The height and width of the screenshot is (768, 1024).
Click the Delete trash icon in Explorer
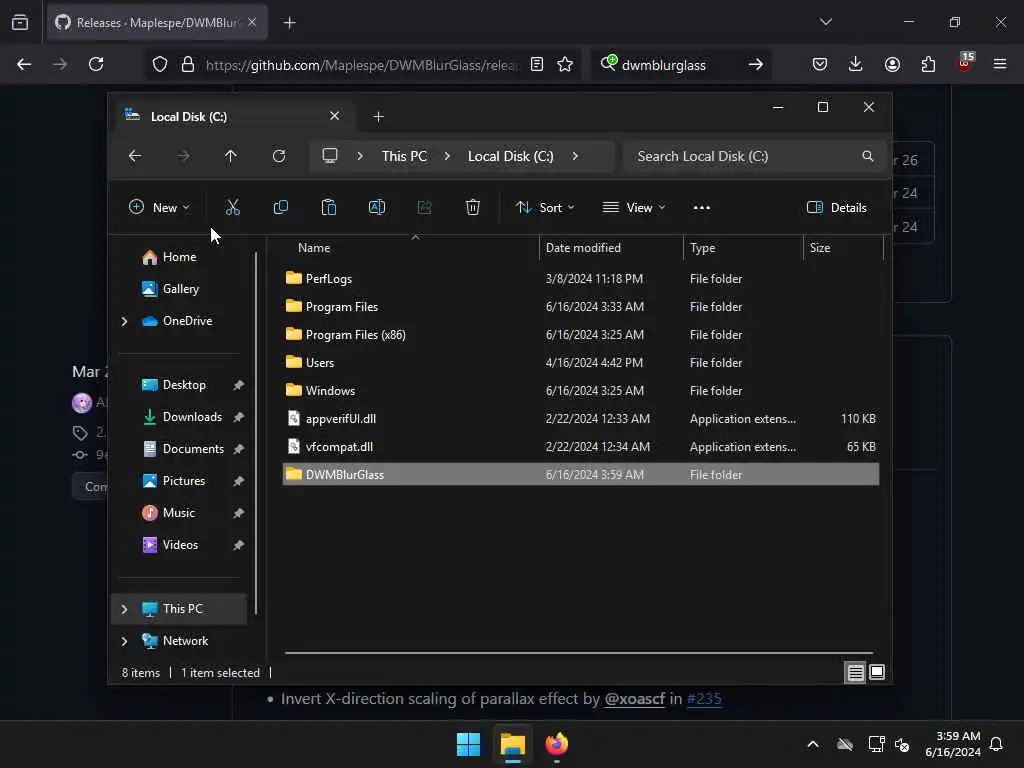point(473,208)
